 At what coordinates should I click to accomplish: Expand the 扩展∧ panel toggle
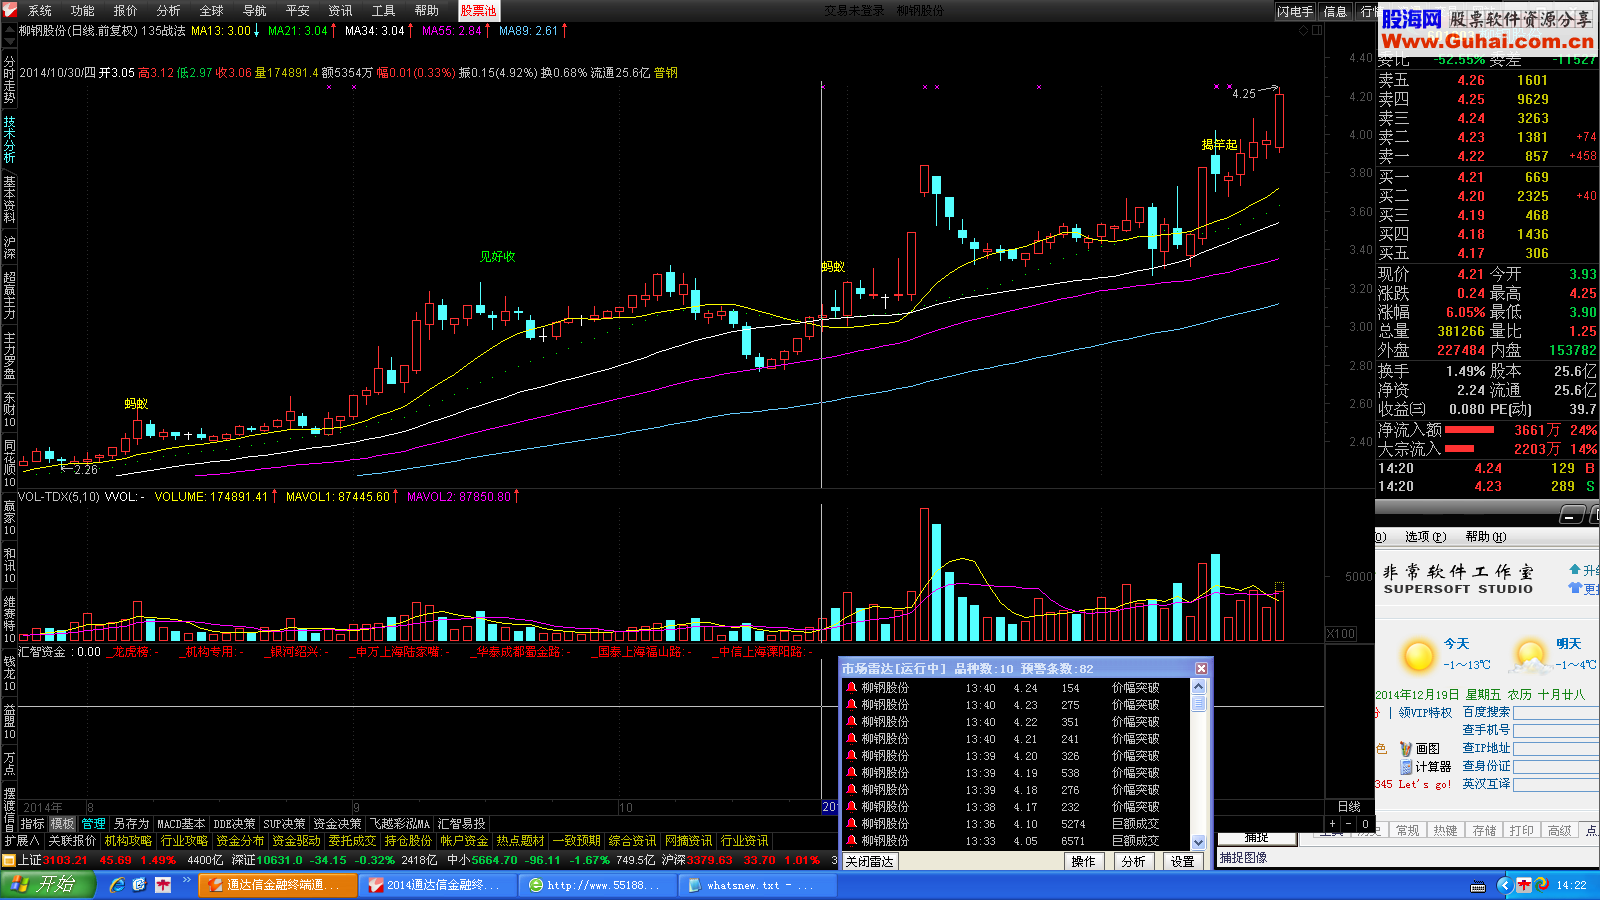pos(21,841)
